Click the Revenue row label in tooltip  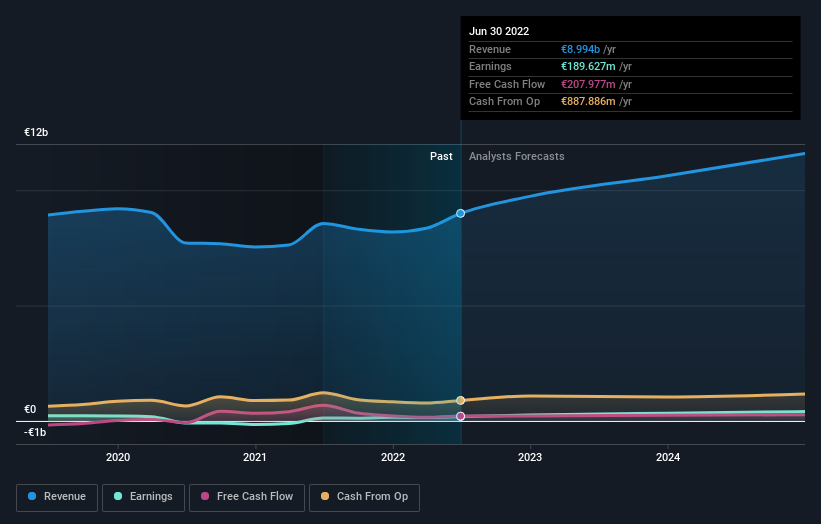point(490,49)
